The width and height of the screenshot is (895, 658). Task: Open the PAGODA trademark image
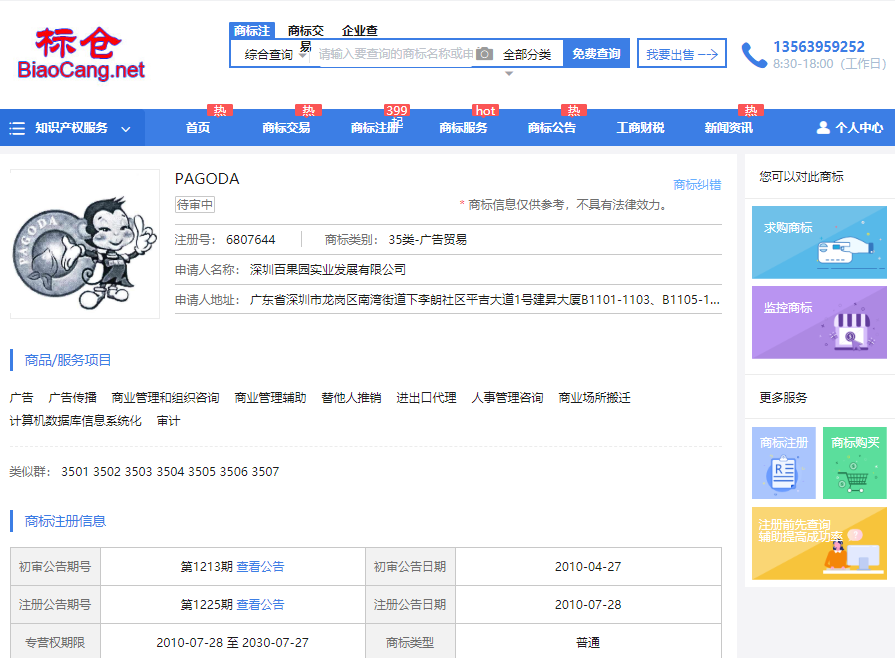pos(84,244)
